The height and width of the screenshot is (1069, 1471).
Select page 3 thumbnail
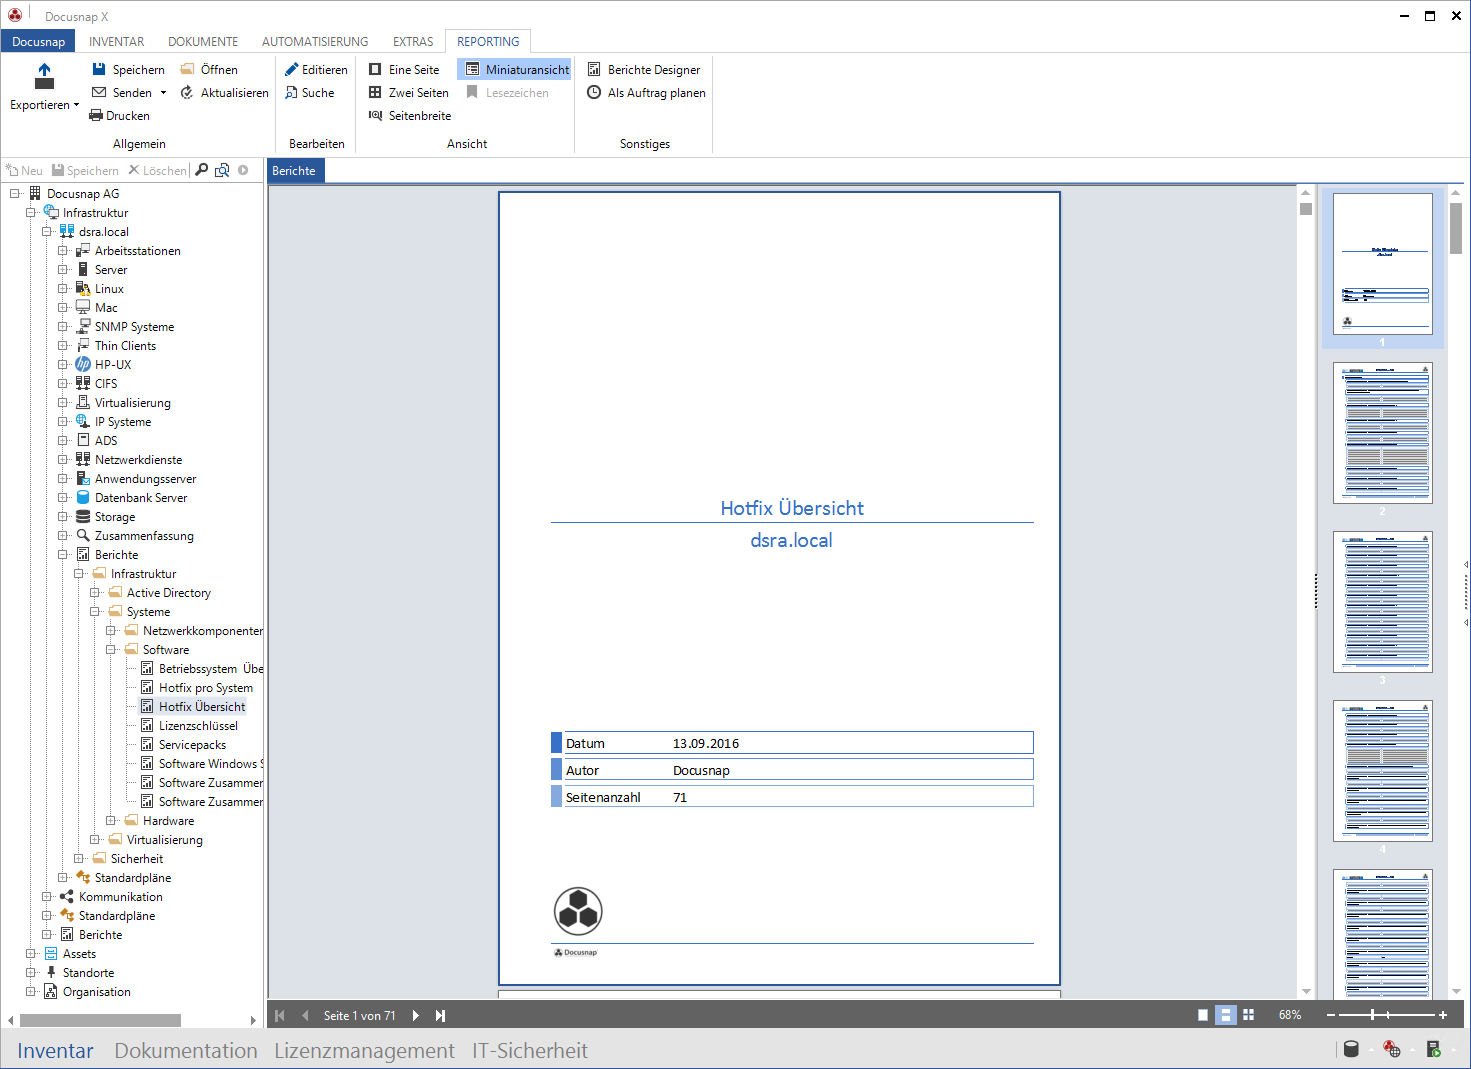pos(1382,602)
